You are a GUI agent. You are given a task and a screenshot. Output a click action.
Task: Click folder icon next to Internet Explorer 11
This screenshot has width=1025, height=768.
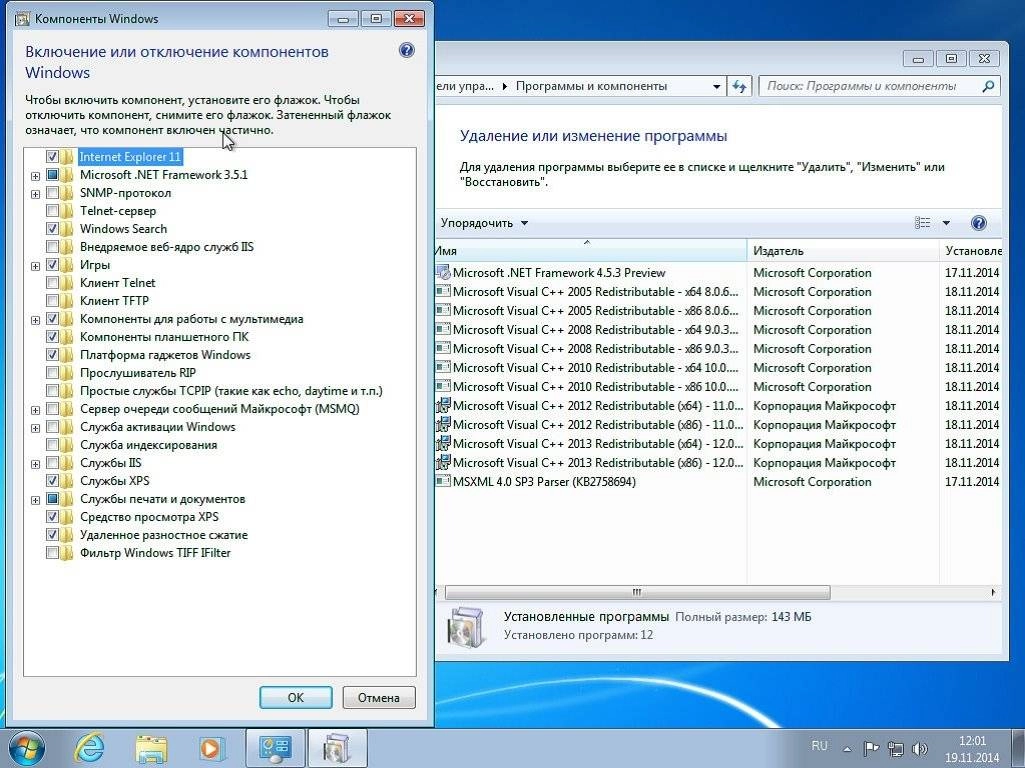point(67,157)
